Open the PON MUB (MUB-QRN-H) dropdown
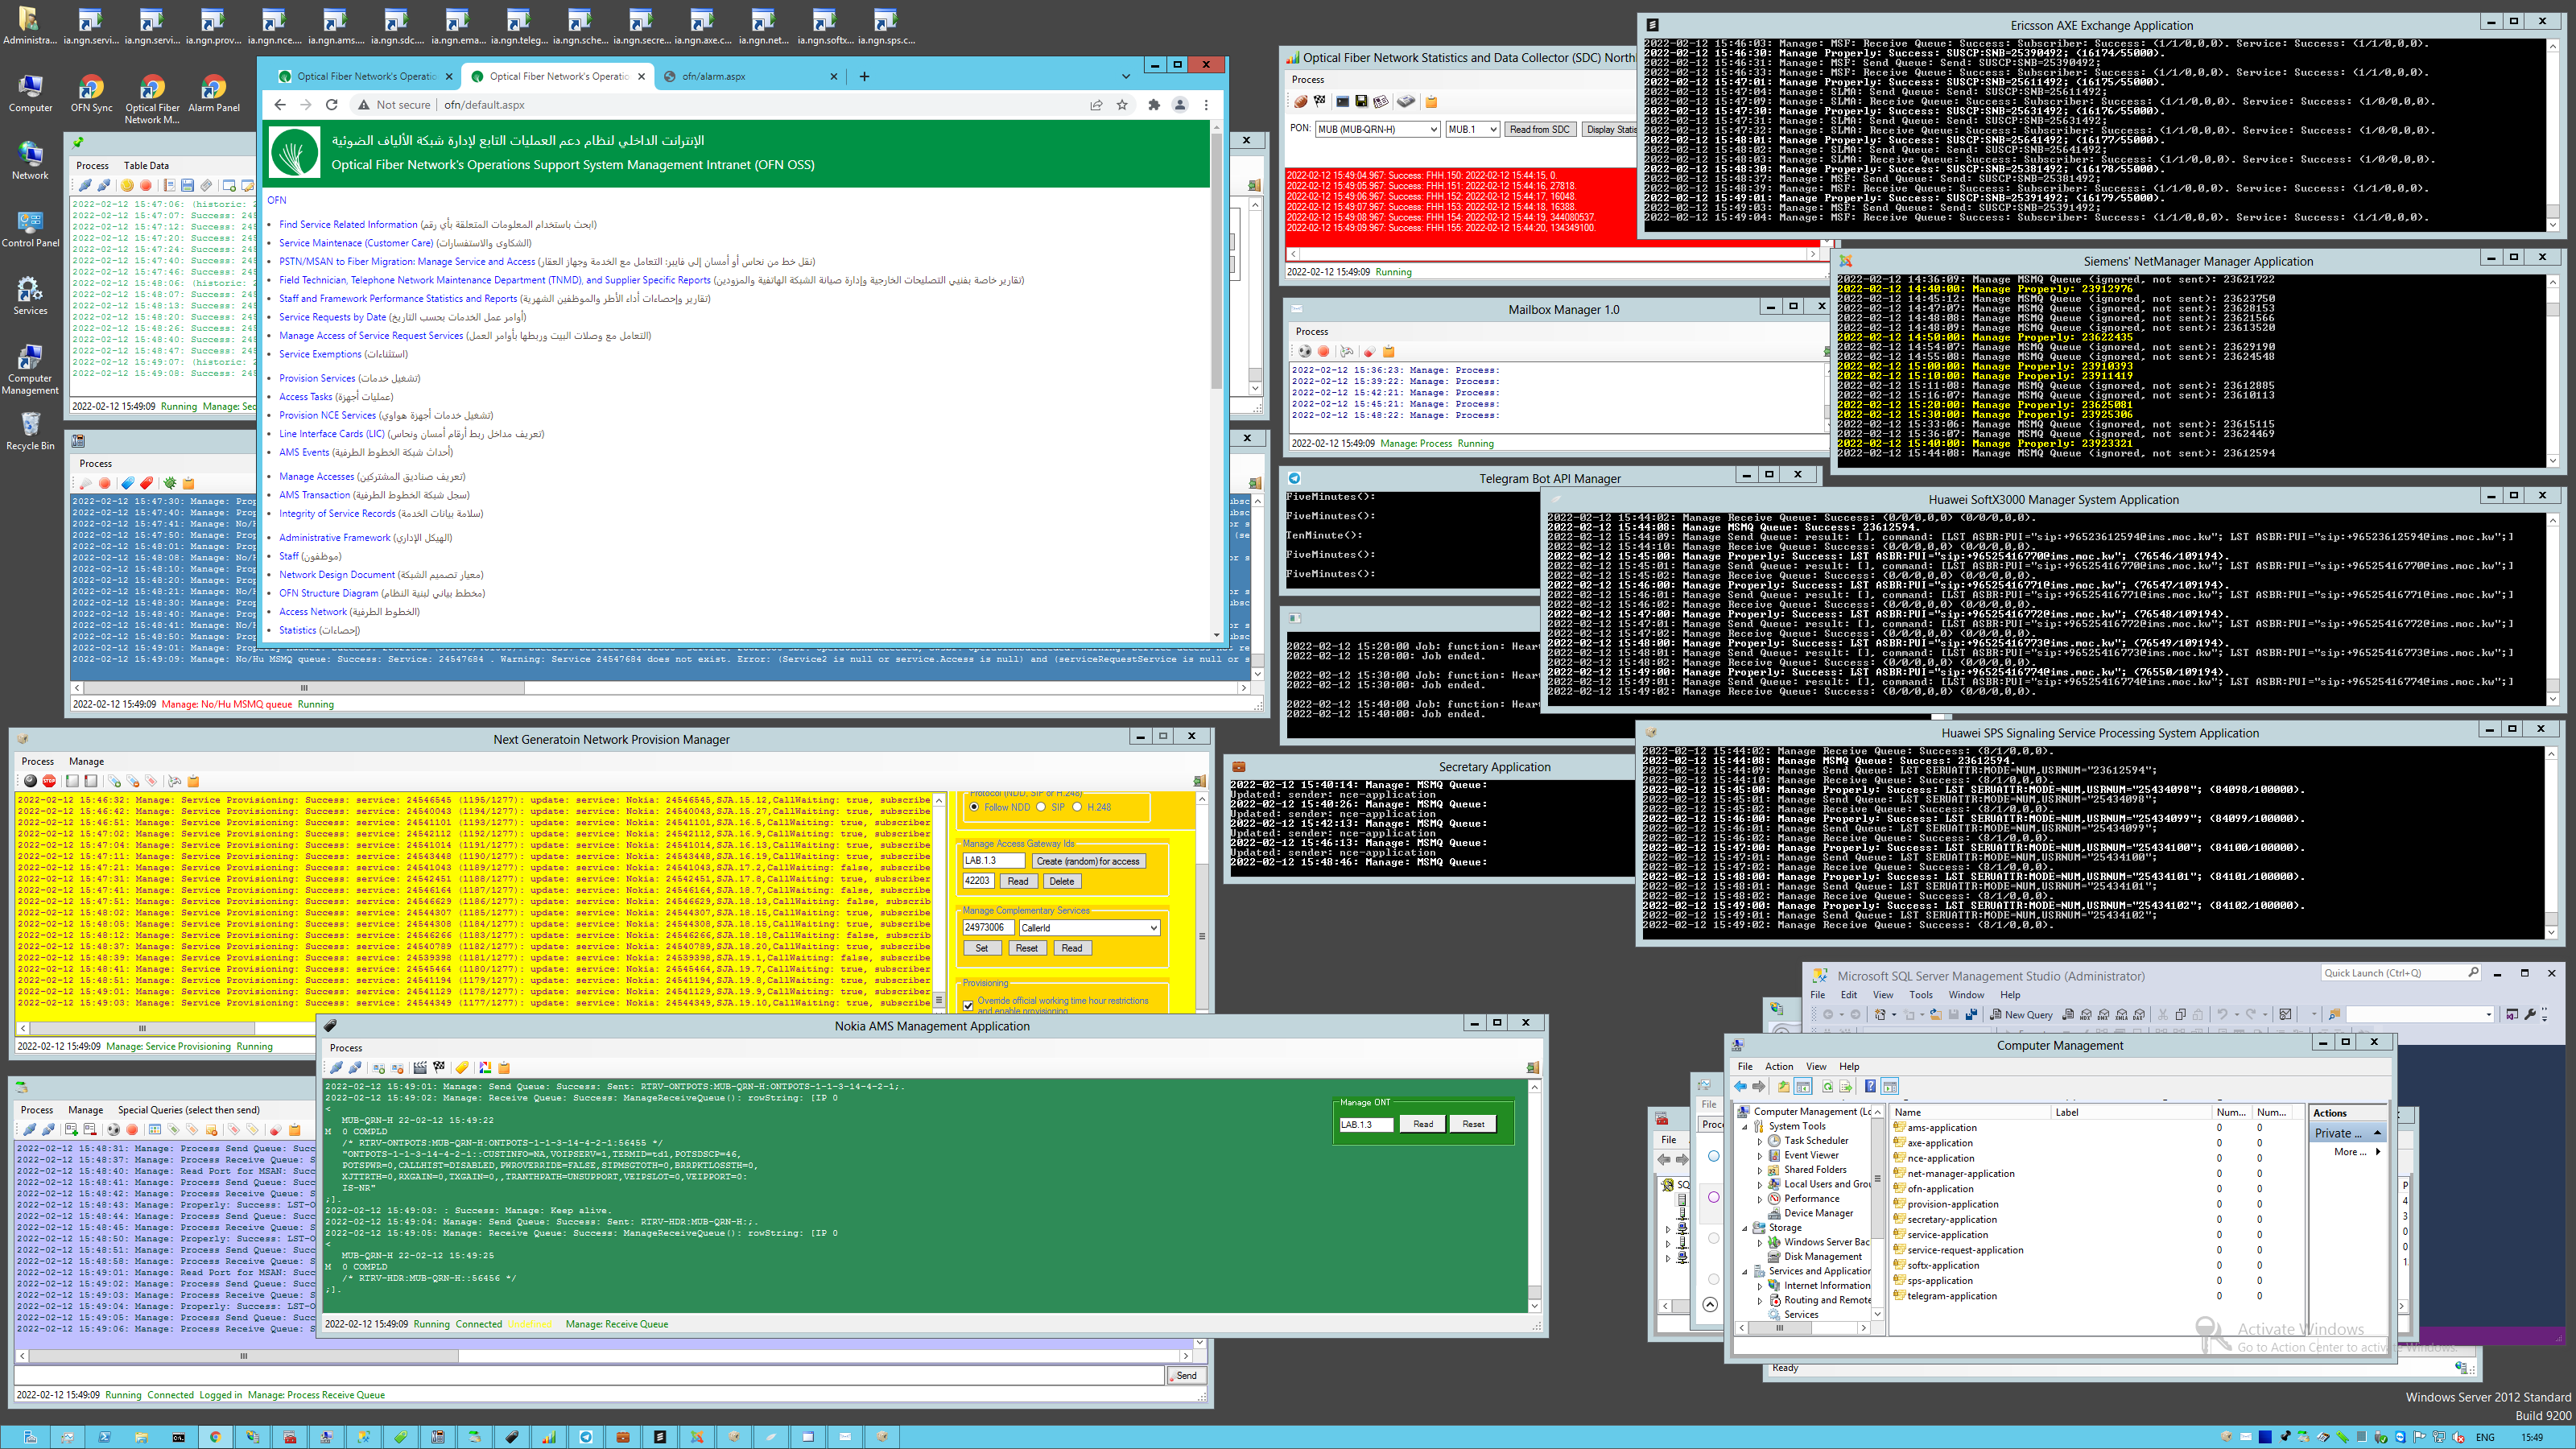The height and width of the screenshot is (1449, 2576). click(x=1377, y=129)
